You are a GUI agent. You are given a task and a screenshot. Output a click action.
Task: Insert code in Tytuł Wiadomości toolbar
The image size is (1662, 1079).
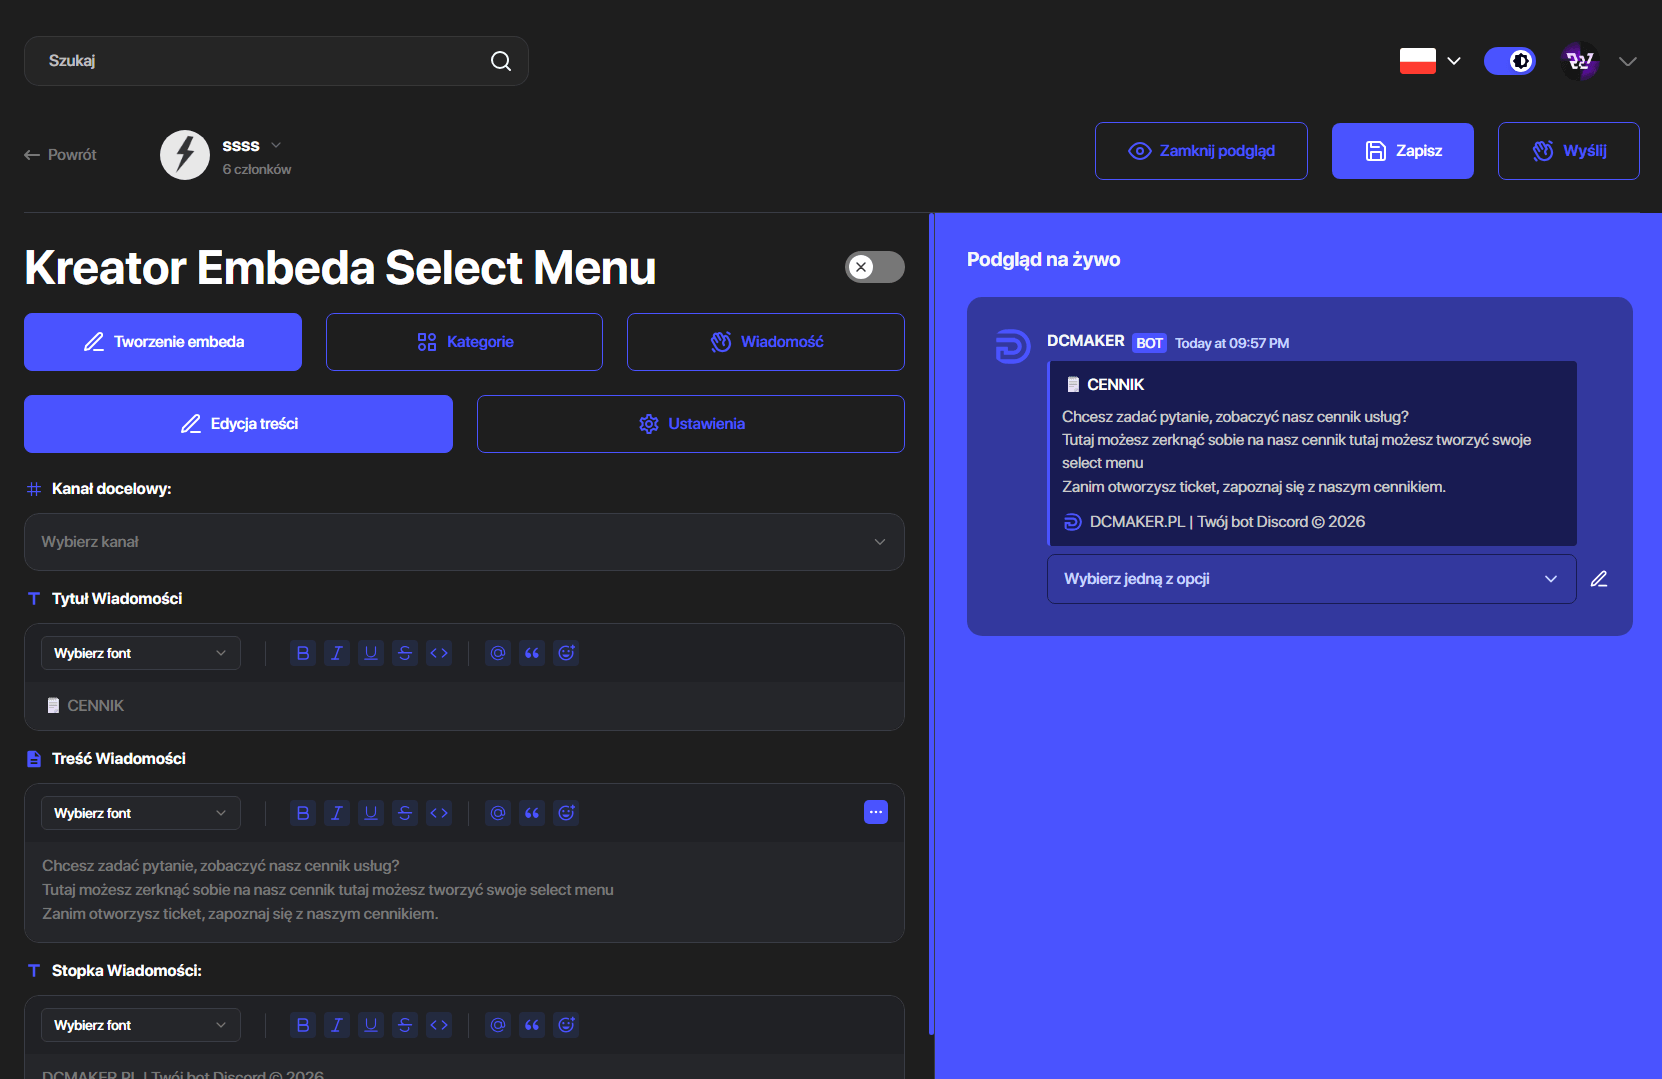pyautogui.click(x=439, y=653)
